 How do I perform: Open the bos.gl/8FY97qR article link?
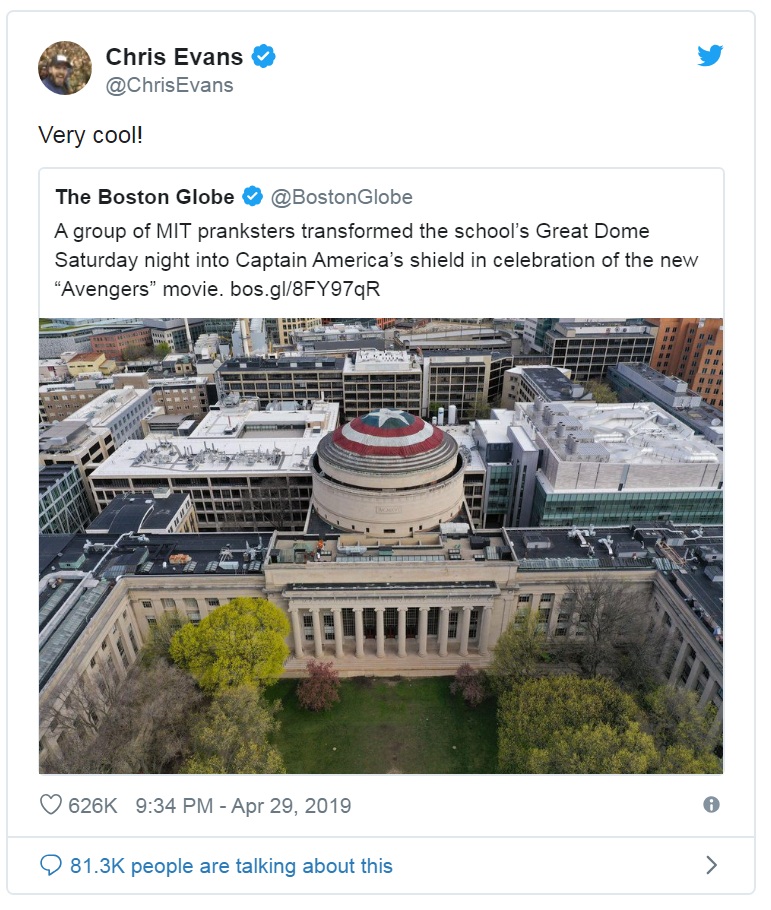coord(305,288)
